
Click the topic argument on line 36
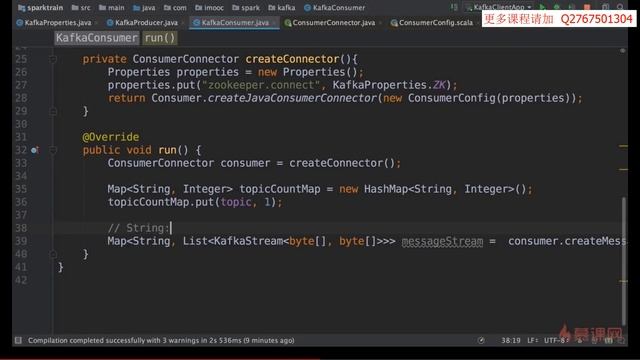click(236, 202)
